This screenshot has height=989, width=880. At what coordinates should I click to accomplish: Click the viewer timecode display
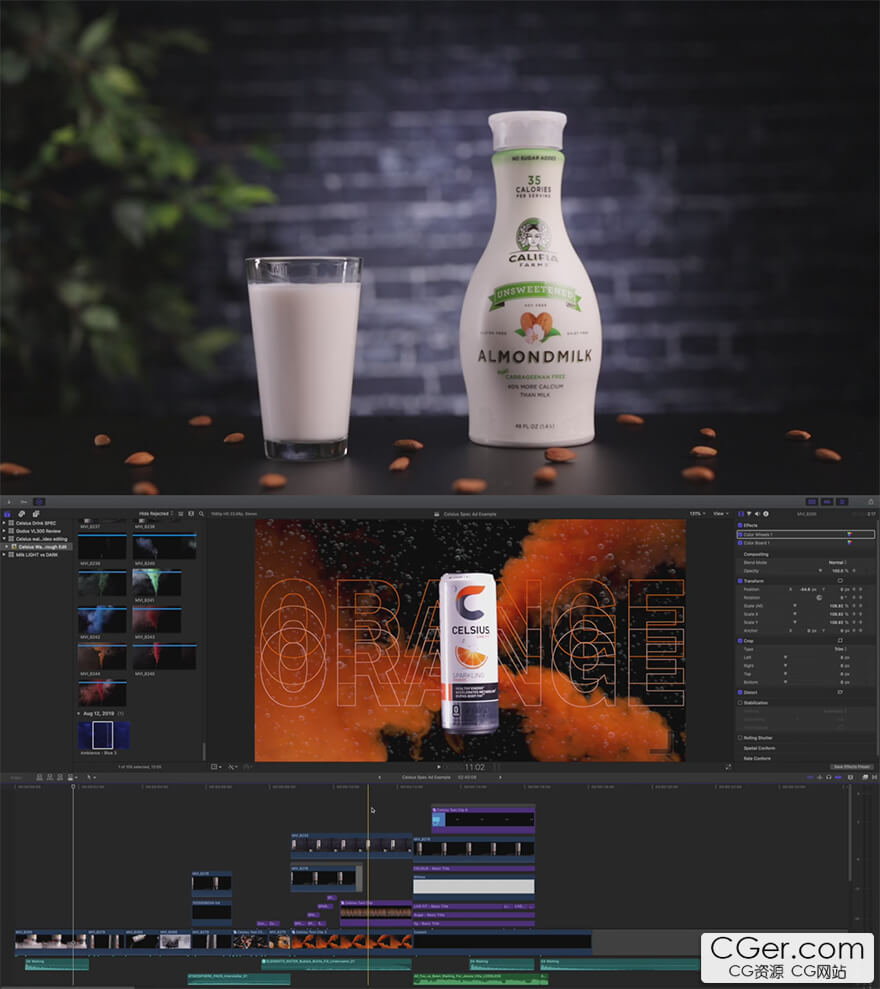(474, 767)
